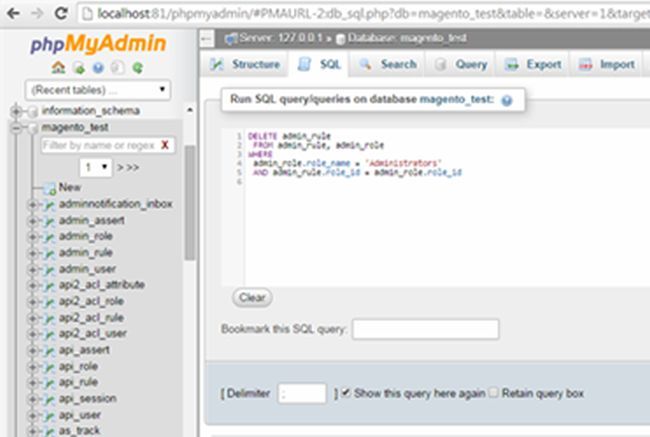
Task: Jump to last page with >> arrow
Action: (x=133, y=168)
